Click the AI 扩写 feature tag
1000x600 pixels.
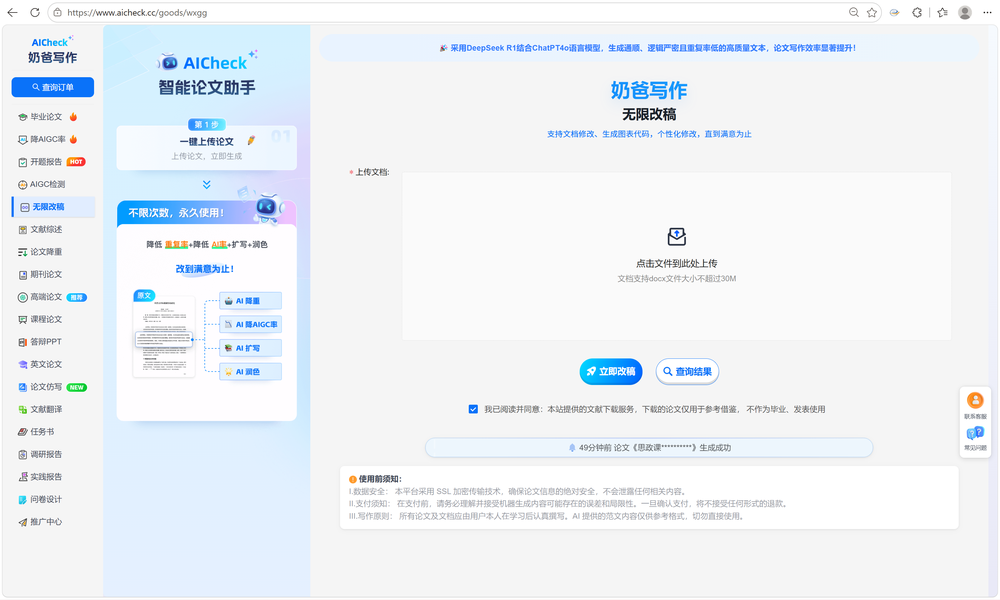coord(251,348)
